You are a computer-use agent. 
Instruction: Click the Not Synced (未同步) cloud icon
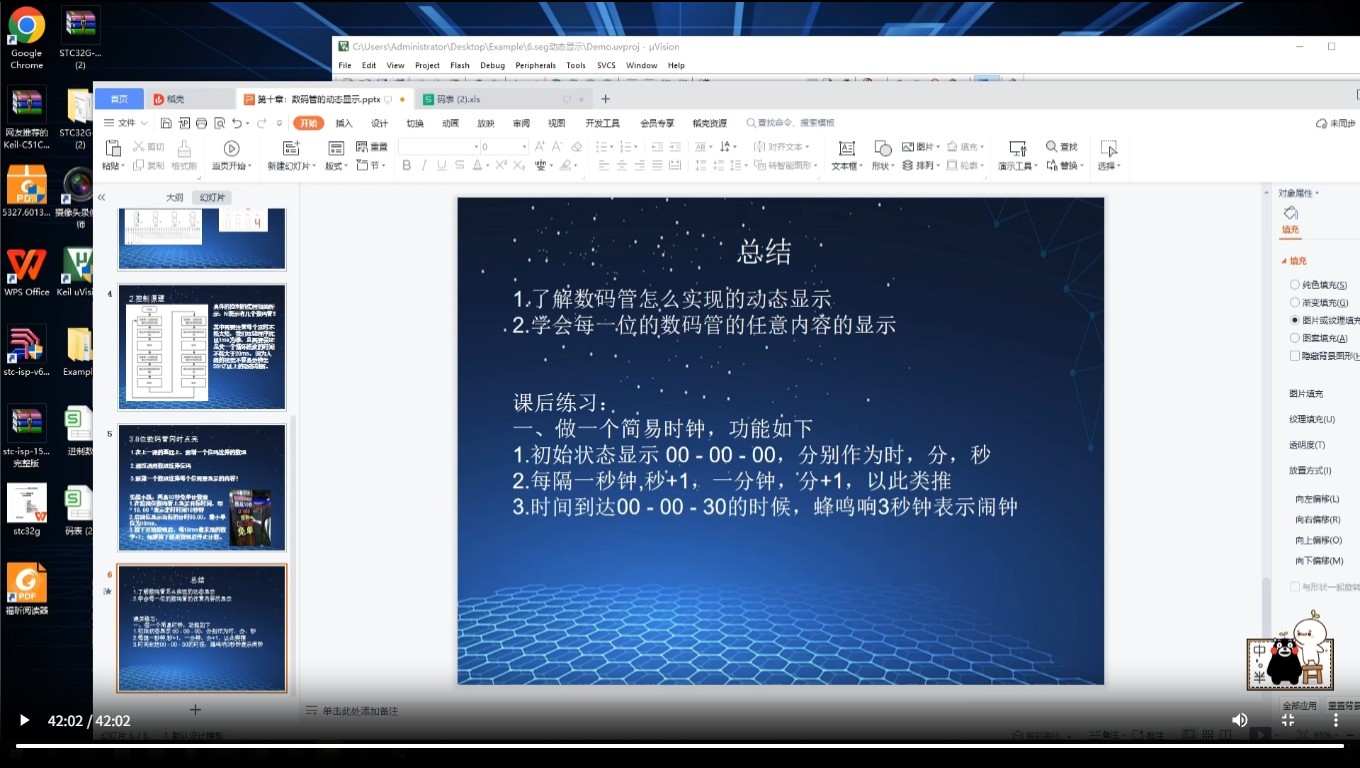(1321, 123)
